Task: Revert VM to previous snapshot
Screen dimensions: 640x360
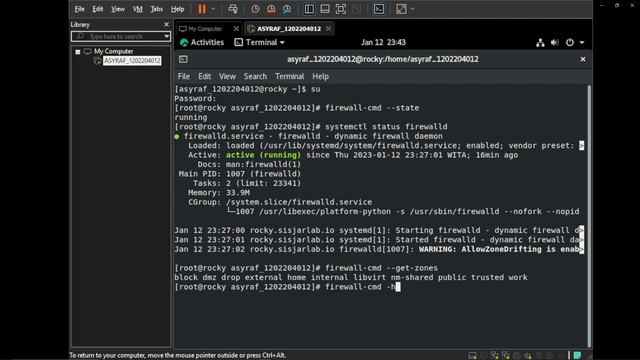Action: 271,9
